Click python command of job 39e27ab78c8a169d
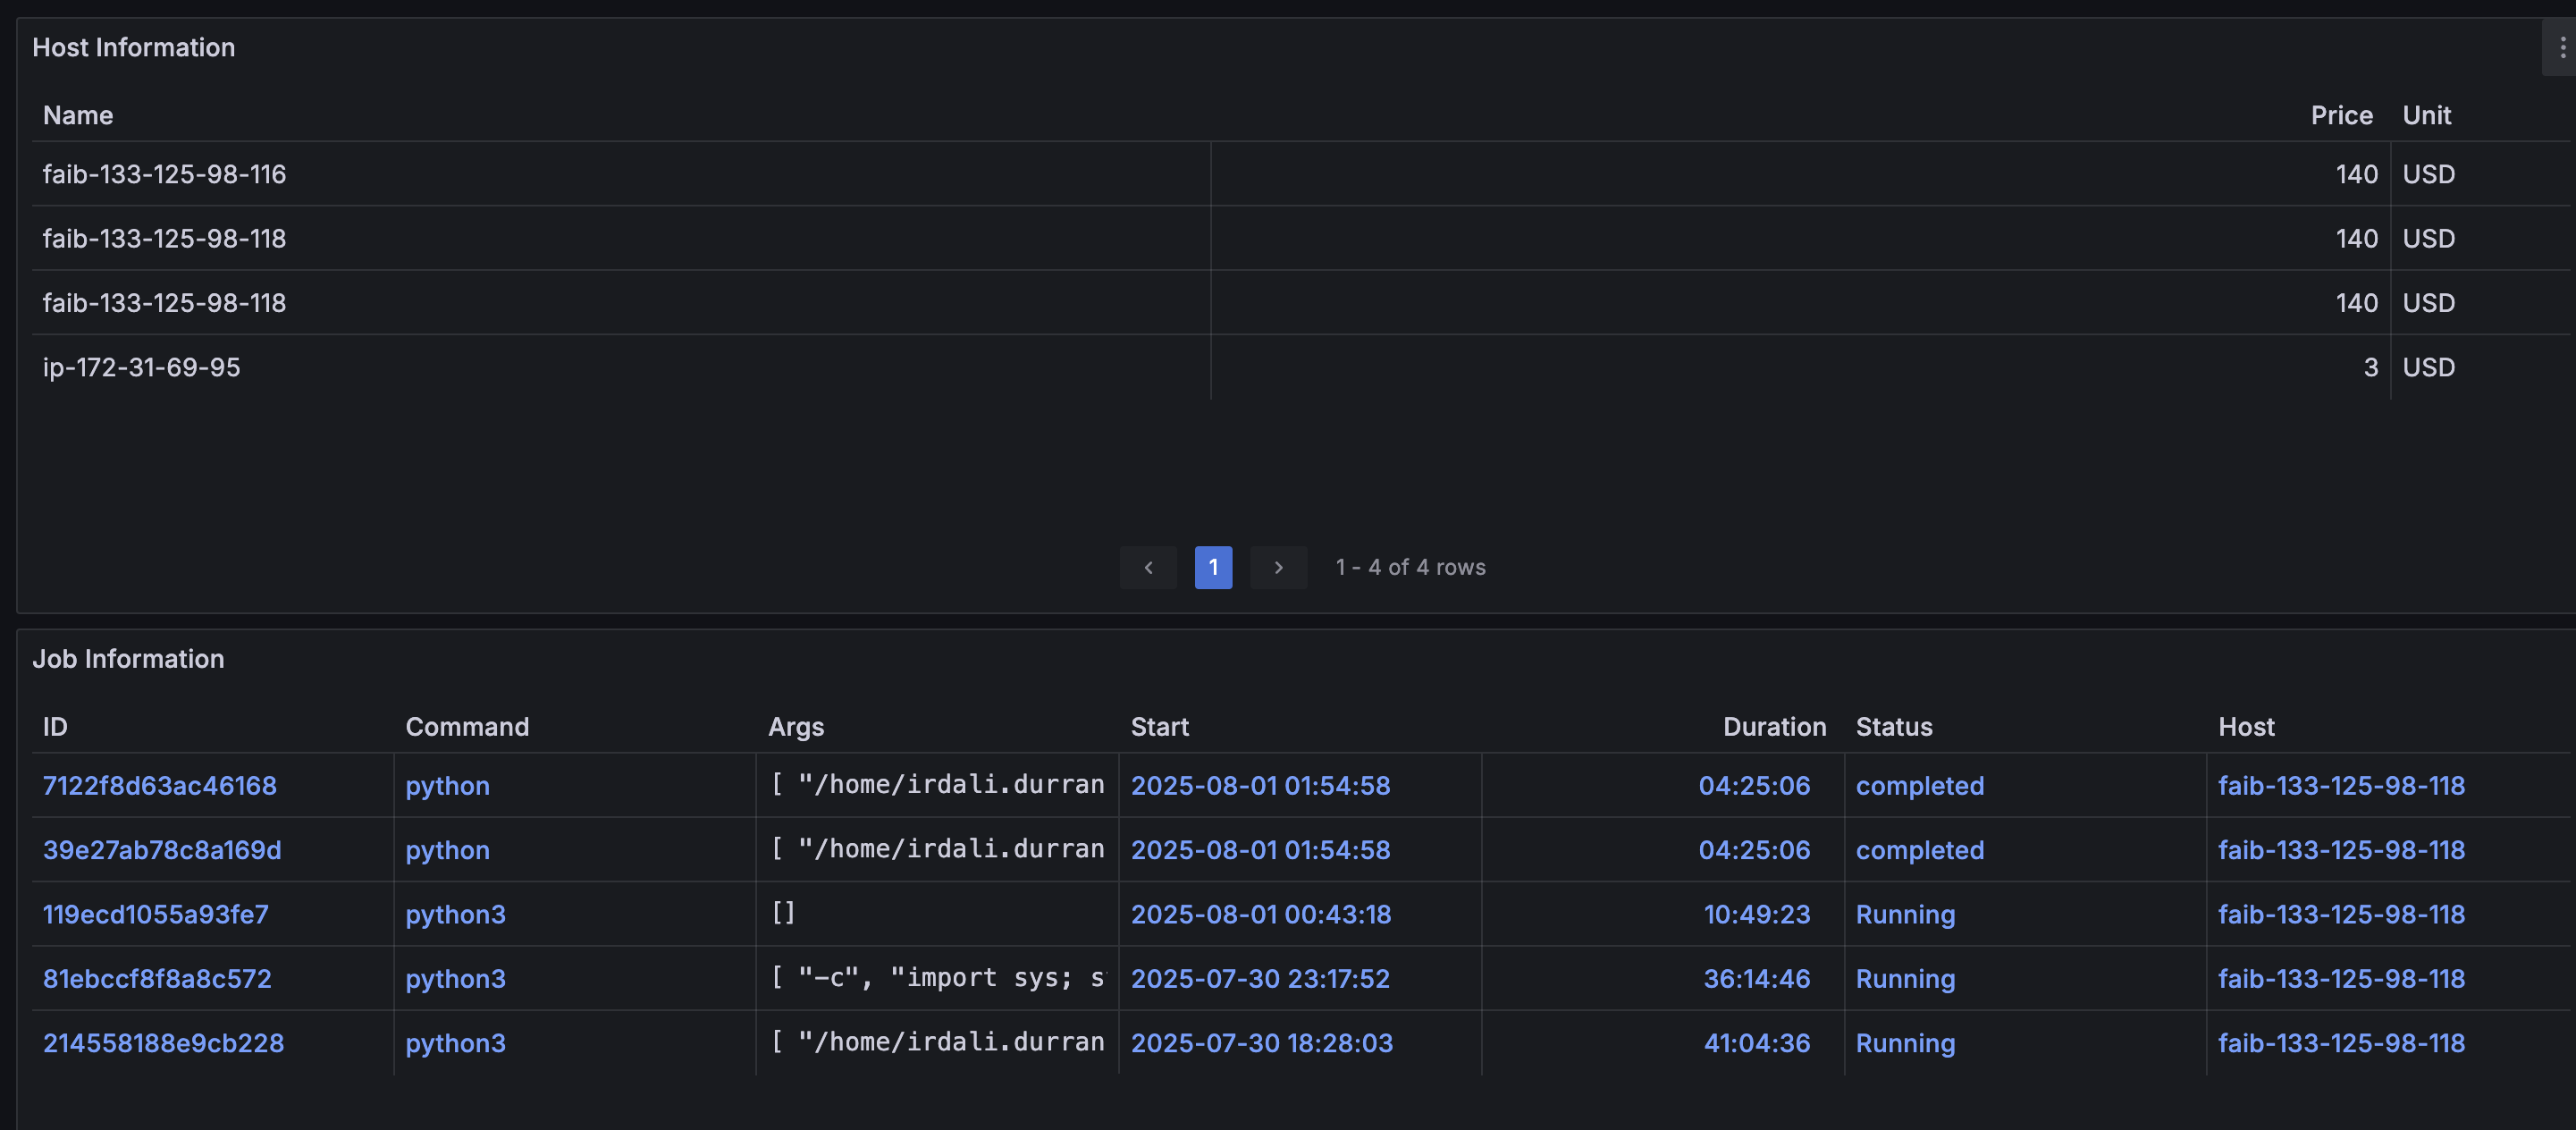Viewport: 2576px width, 1130px height. (447, 849)
